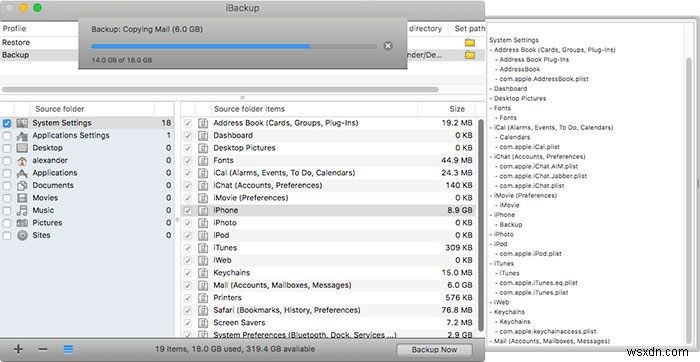Screen dimensions: 700x362
Task: Check the Applications Settings checkbox
Action: pos(7,136)
